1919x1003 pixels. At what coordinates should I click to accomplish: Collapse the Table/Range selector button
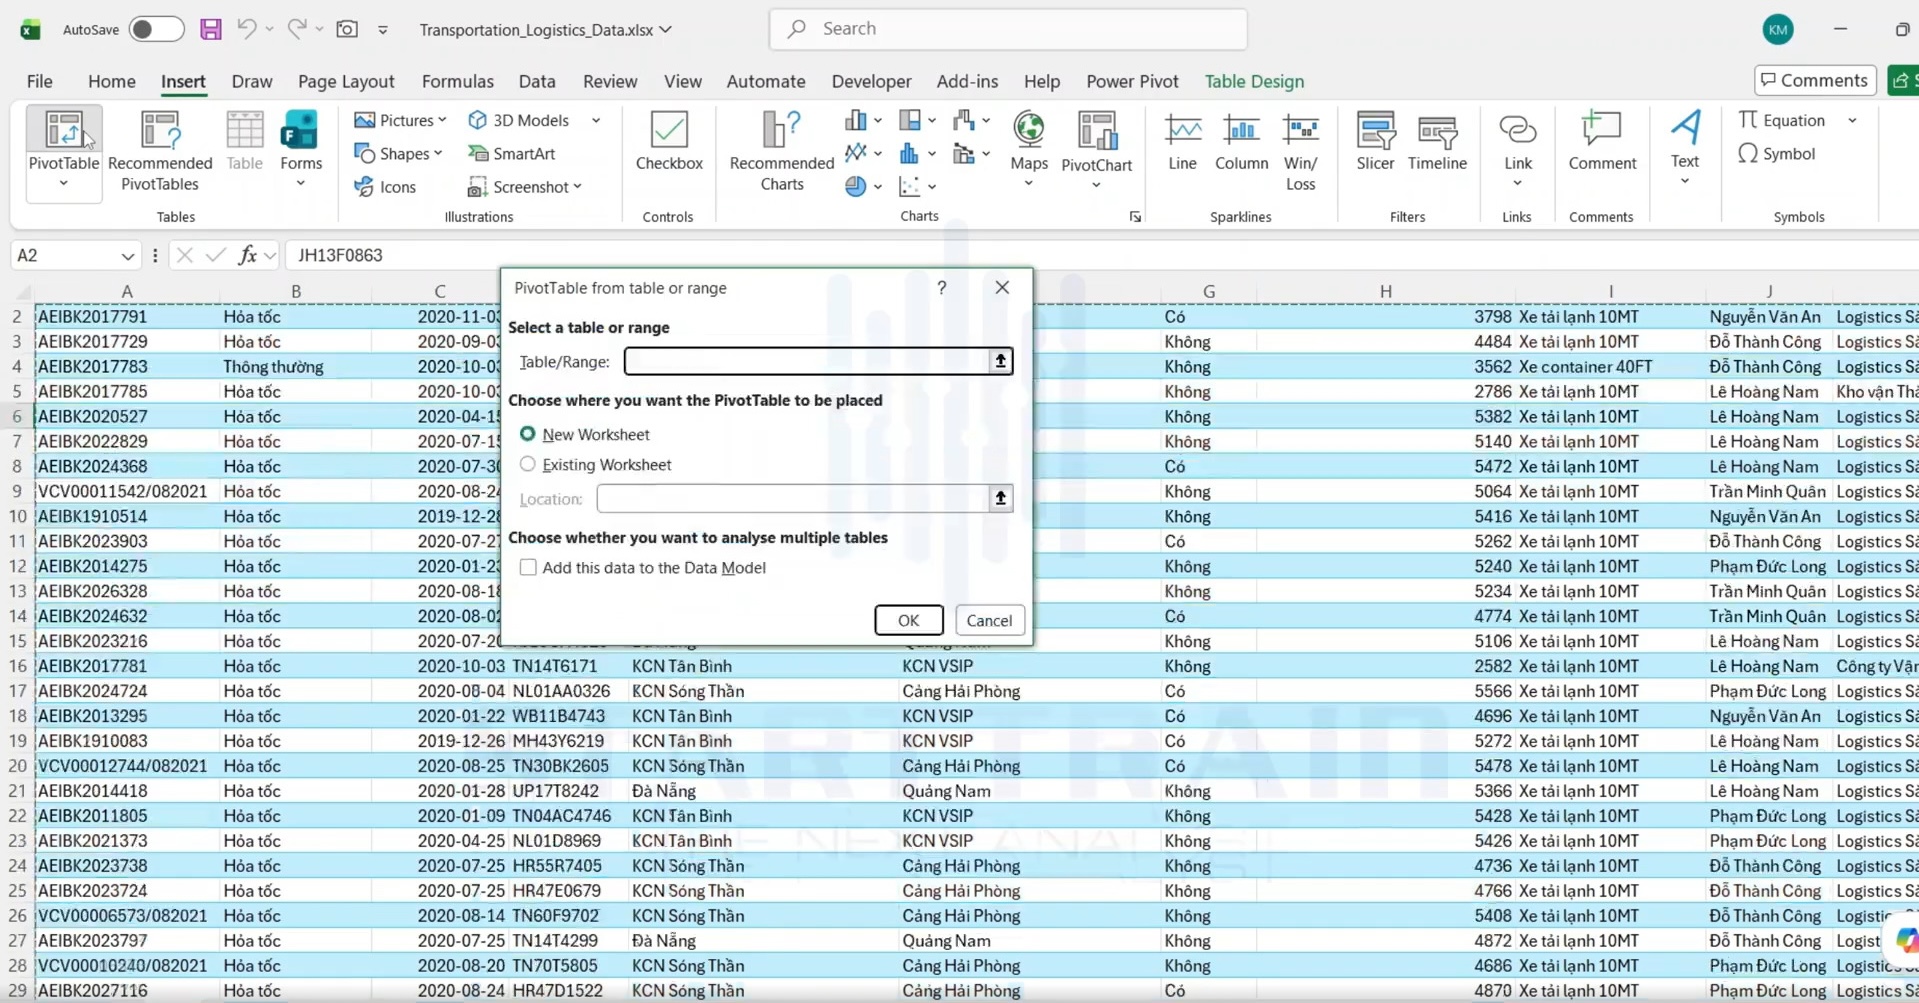tap(1000, 361)
